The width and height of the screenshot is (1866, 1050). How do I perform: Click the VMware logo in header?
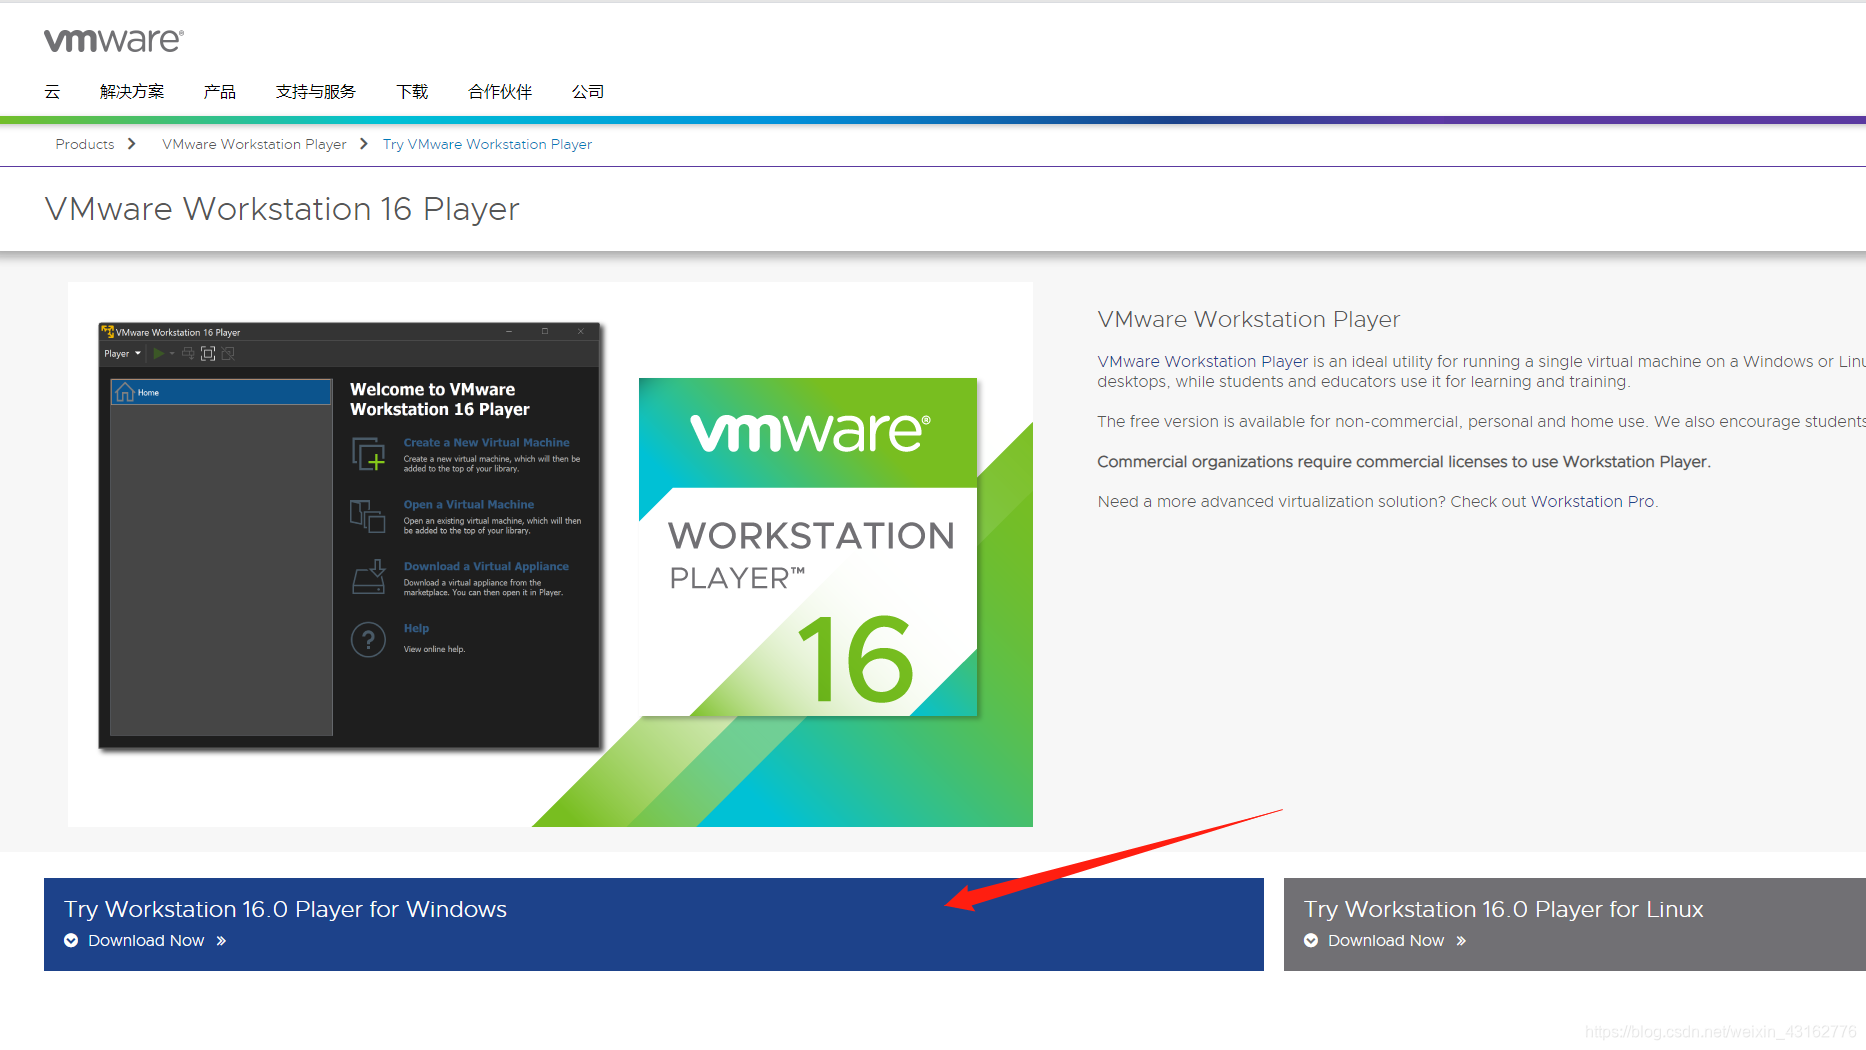coord(114,40)
